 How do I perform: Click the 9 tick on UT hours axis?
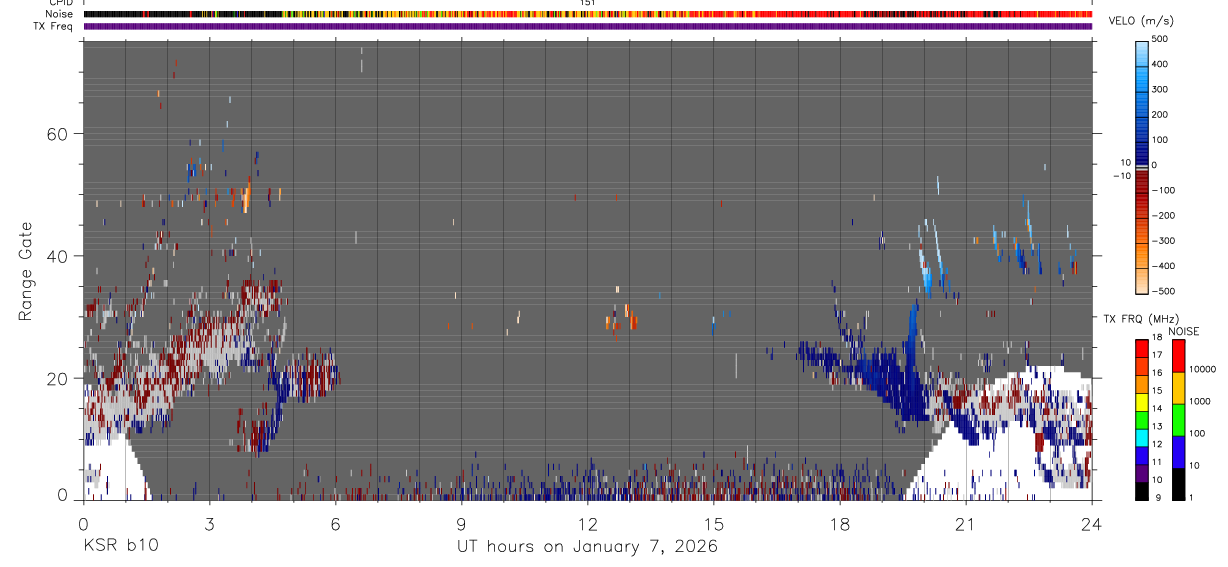(461, 523)
